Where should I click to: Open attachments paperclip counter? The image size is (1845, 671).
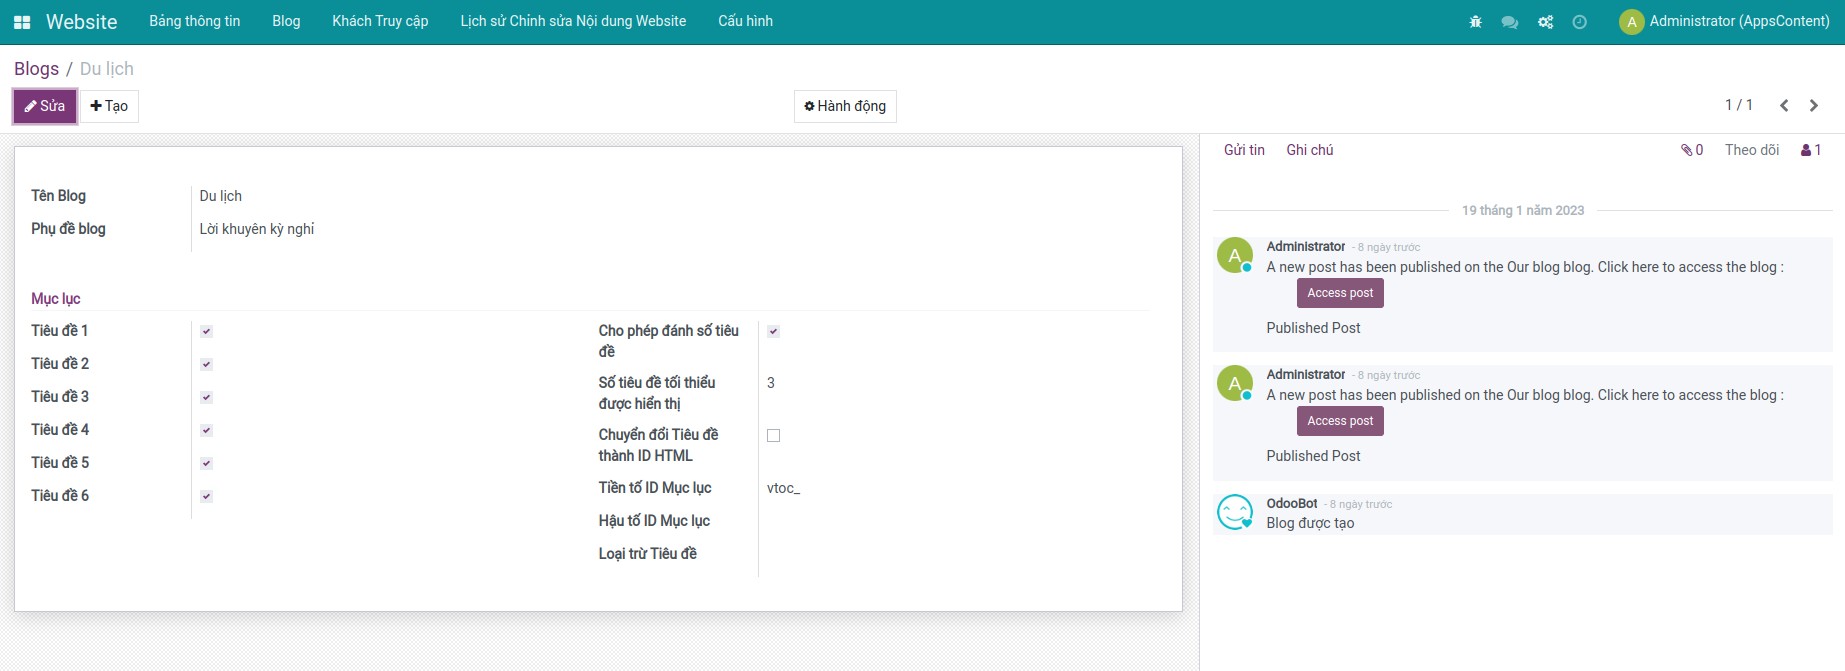[x=1691, y=150]
